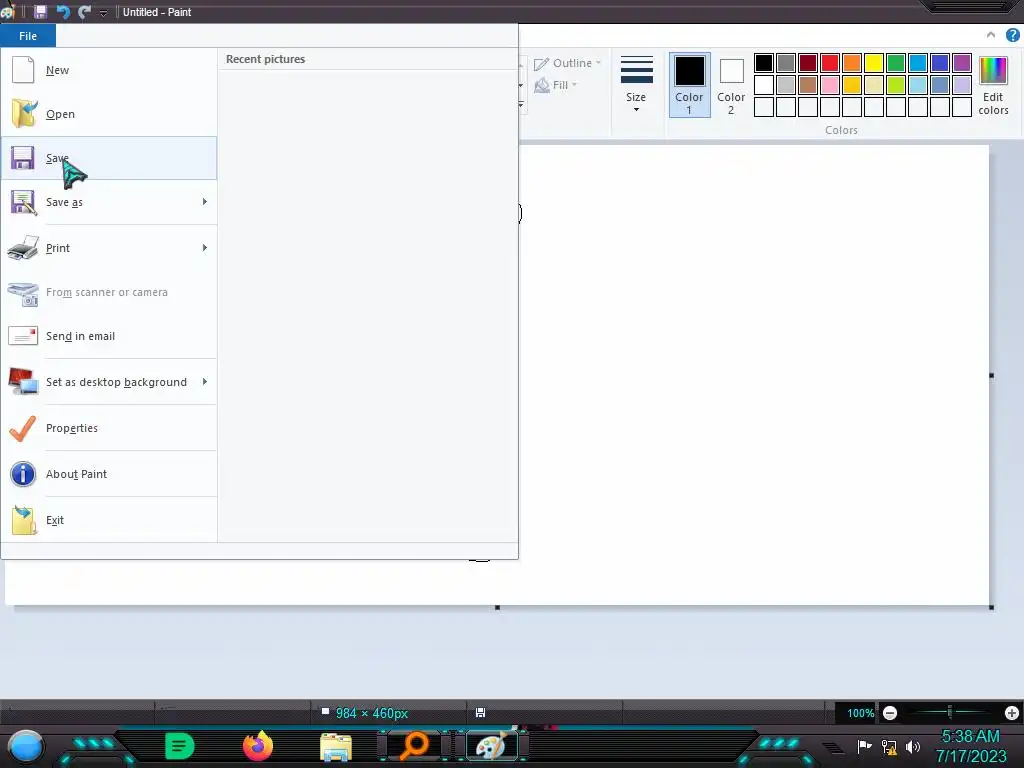Select the Color 1 button

[x=690, y=85]
